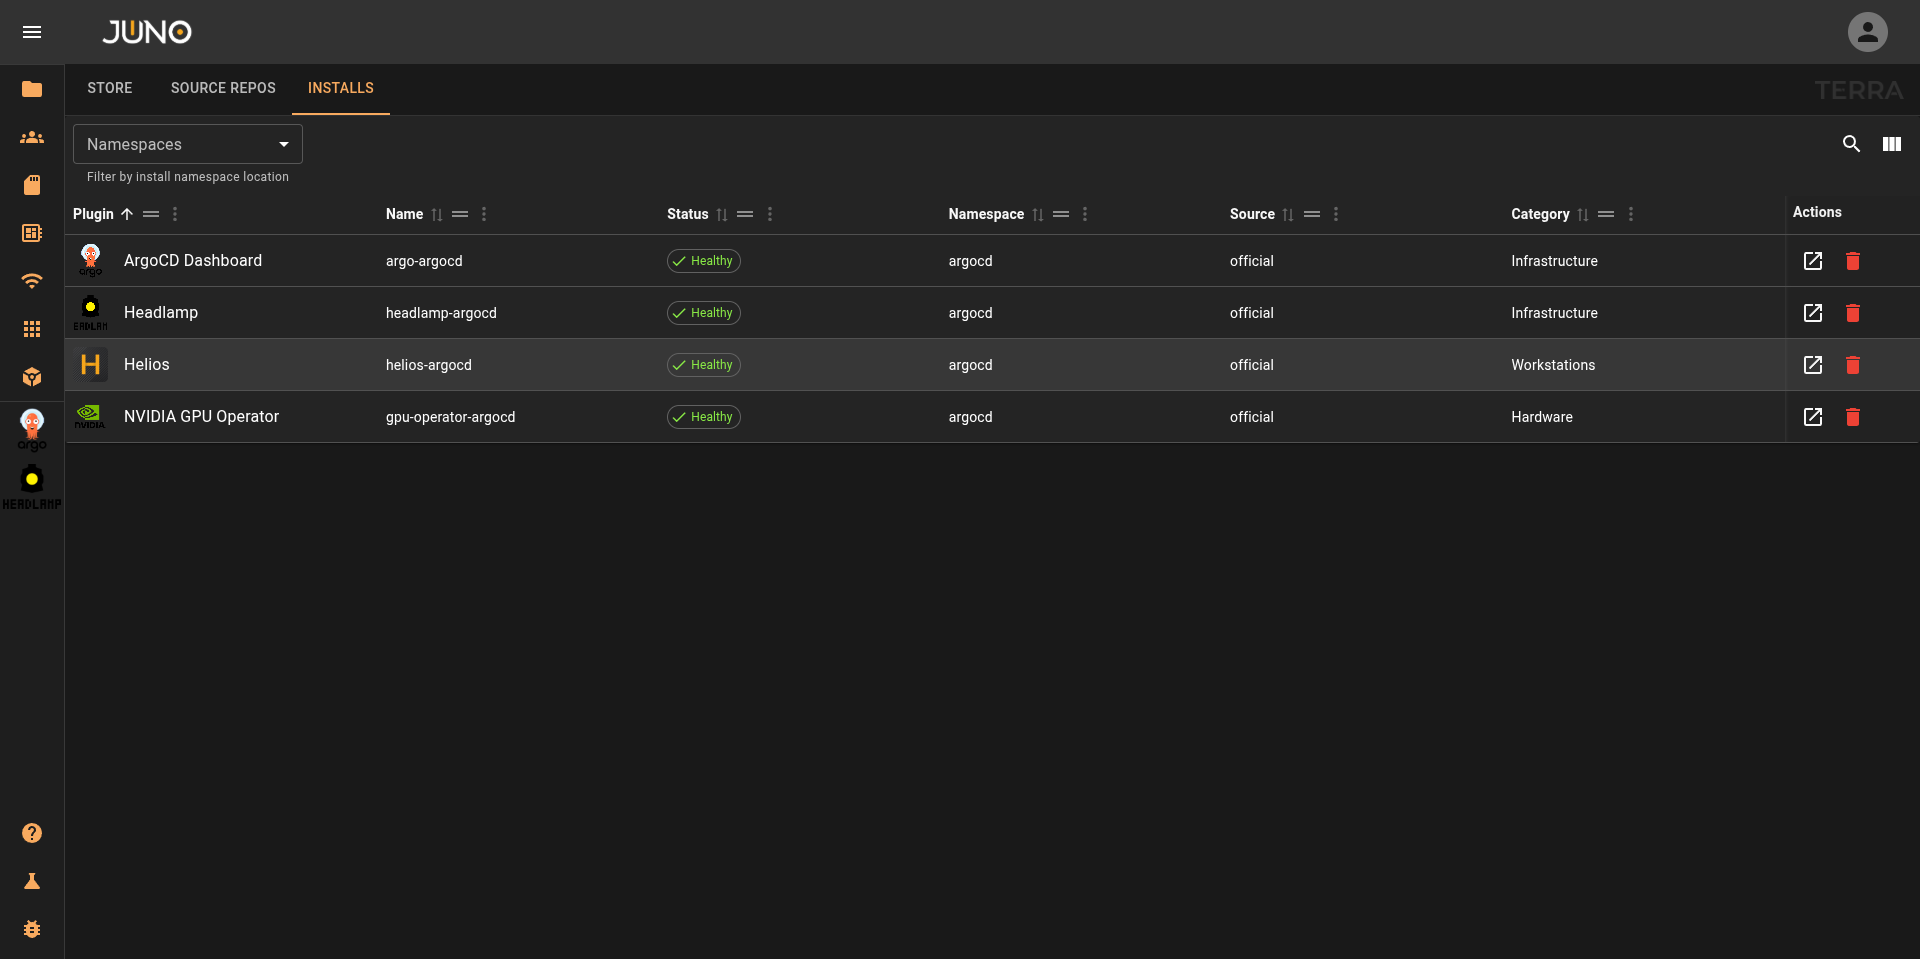This screenshot has width=1920, height=959.
Task: Launch ArgoCD Dashboard via open-external icon
Action: 1812,261
